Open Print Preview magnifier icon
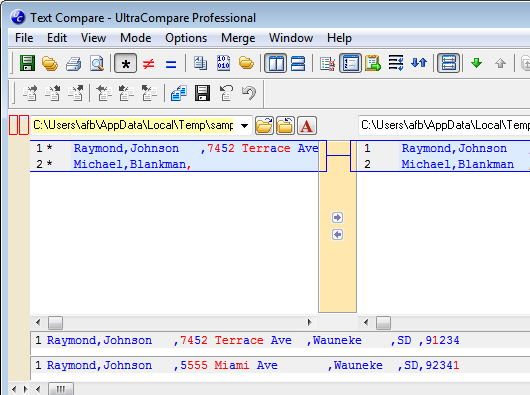This screenshot has height=395, width=530. [97, 63]
